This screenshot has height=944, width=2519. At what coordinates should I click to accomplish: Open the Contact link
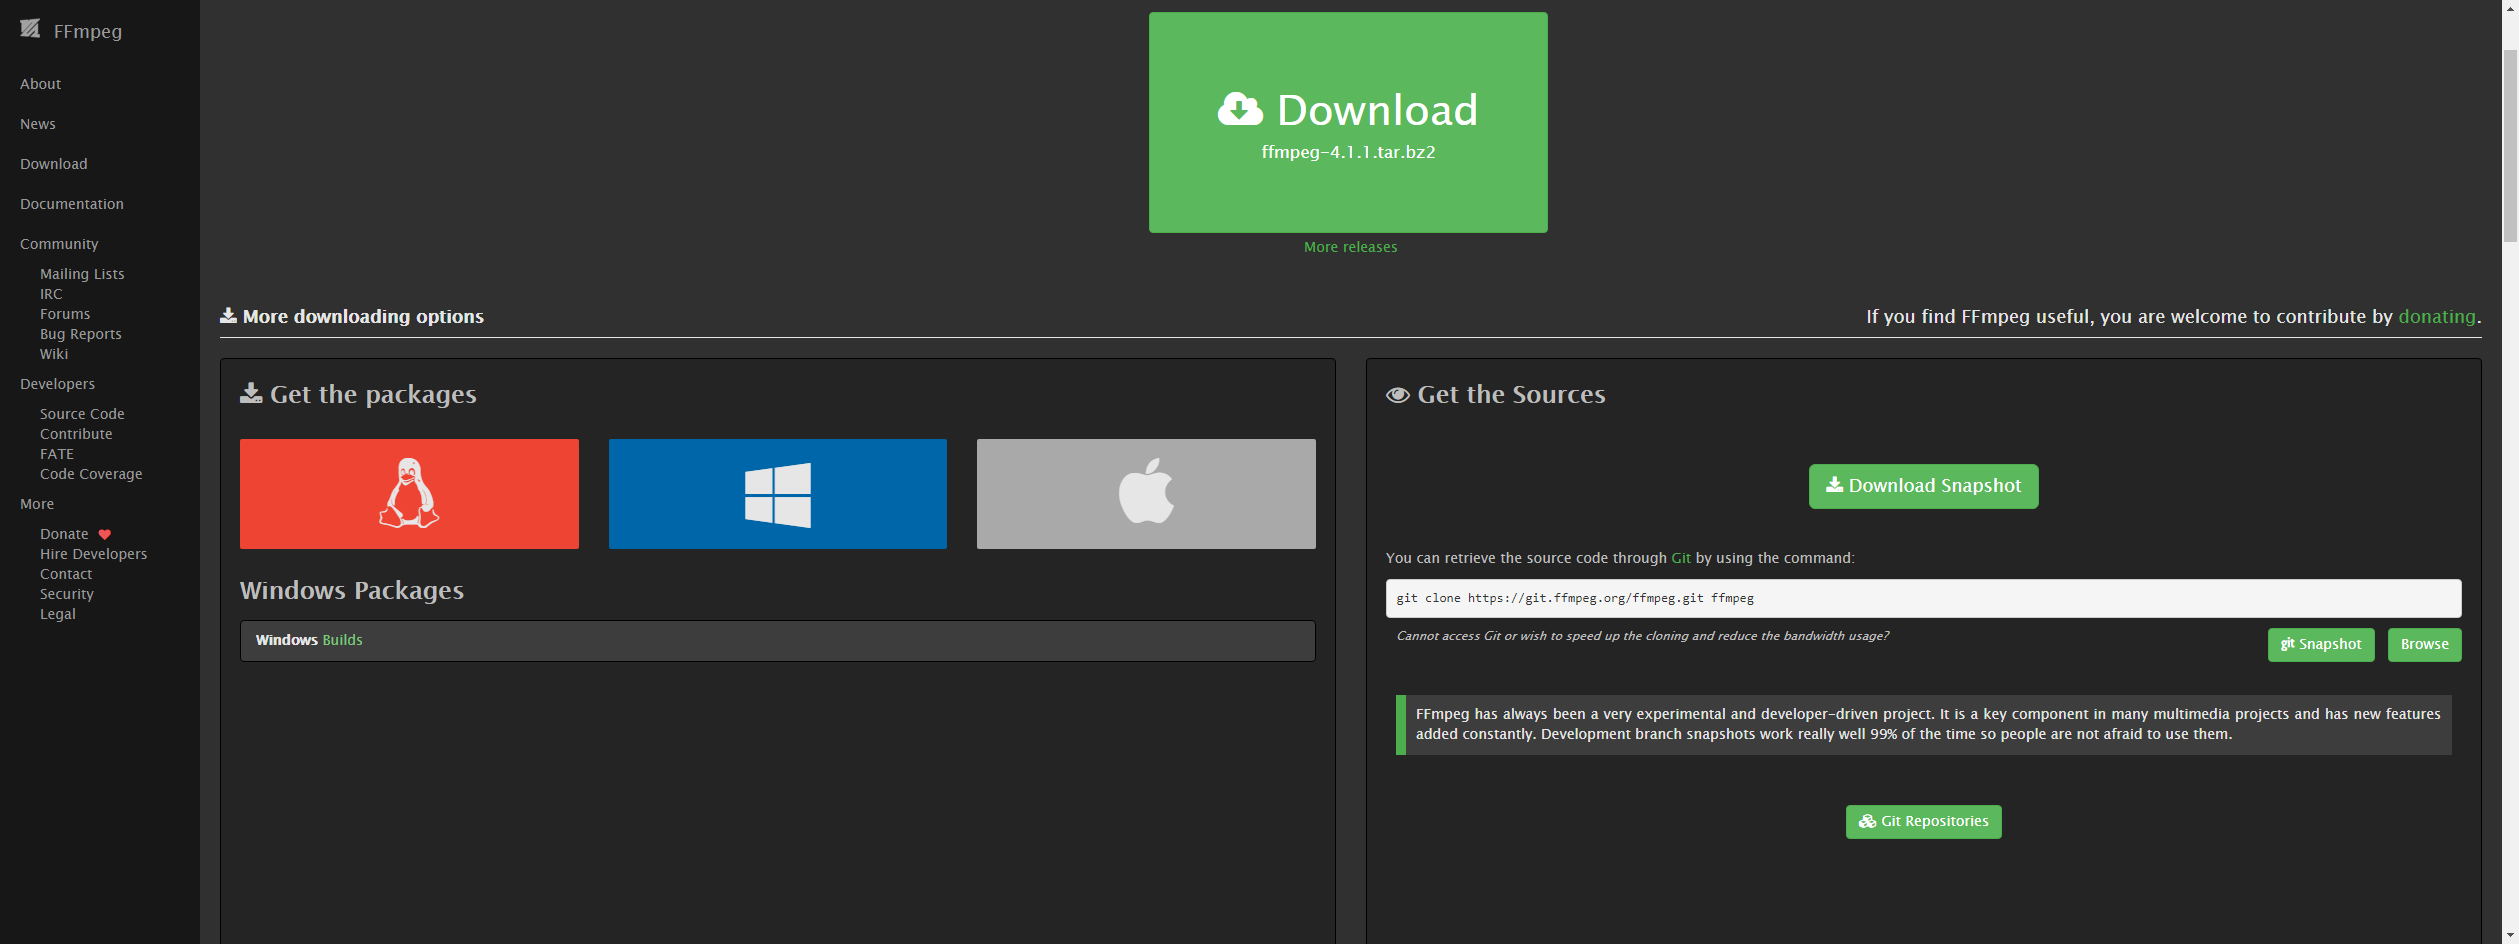click(66, 574)
